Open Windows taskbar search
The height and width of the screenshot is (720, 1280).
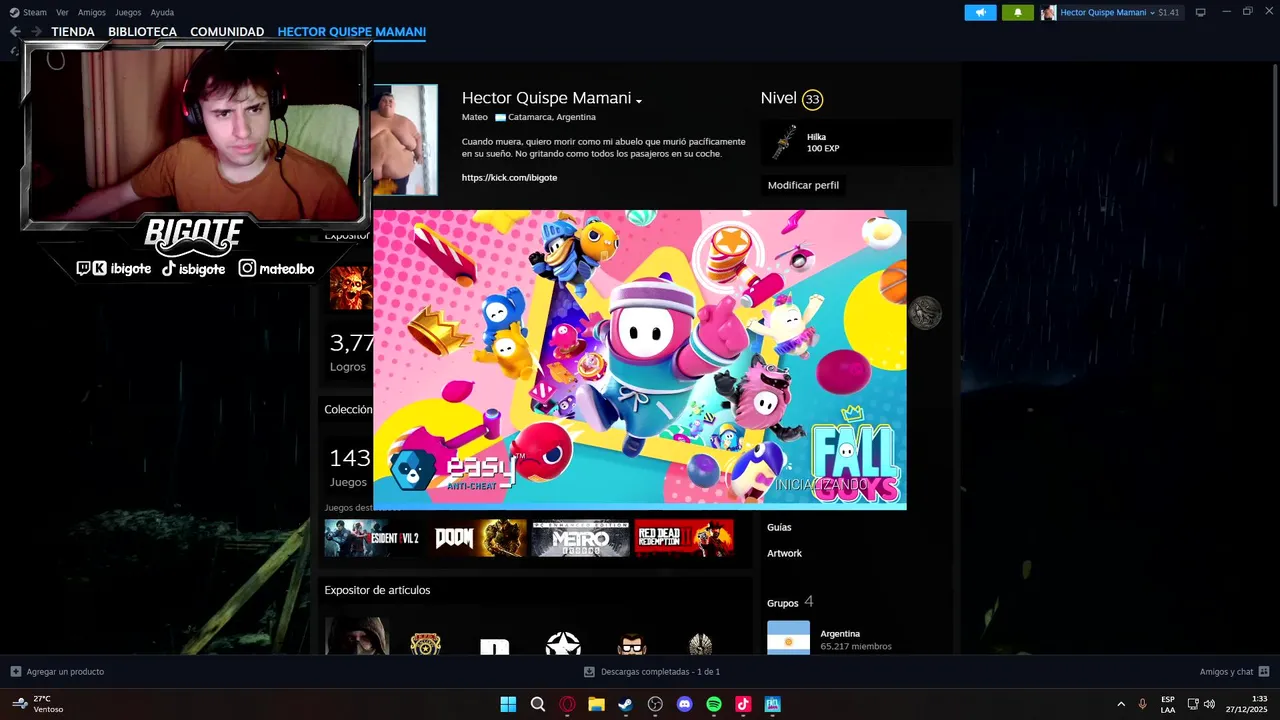tap(538, 704)
